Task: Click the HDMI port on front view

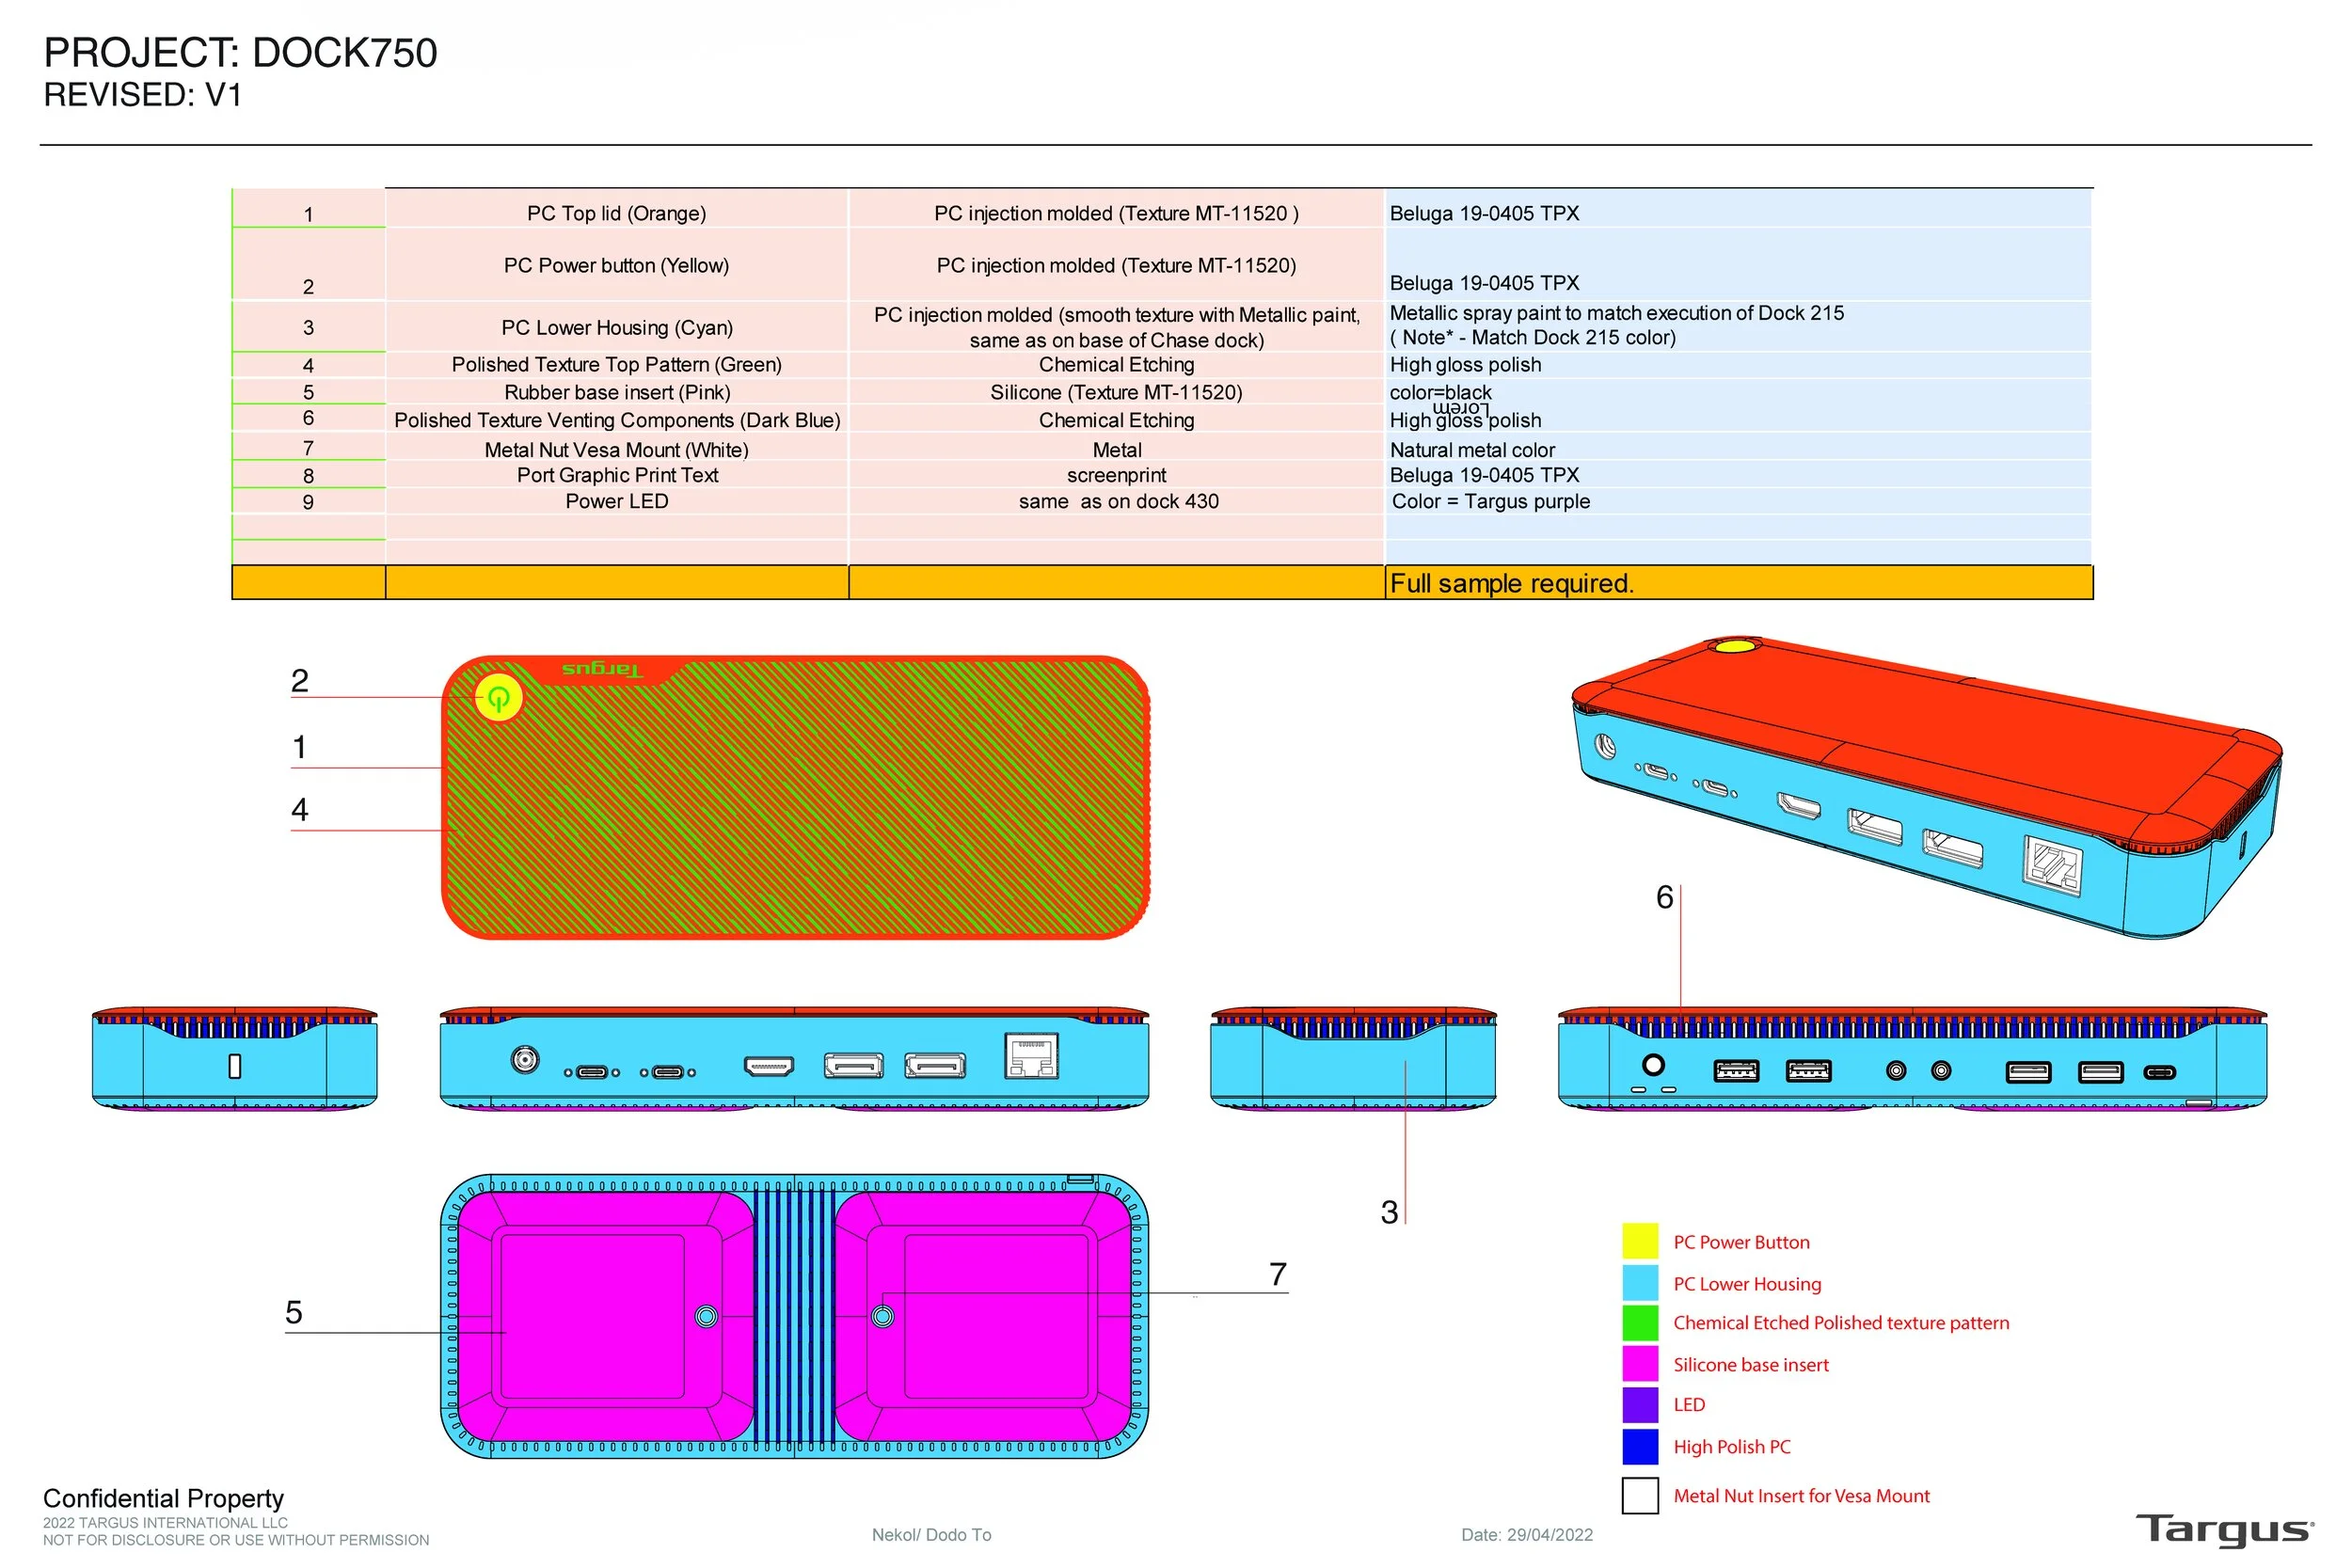Action: pyautogui.click(x=768, y=1067)
